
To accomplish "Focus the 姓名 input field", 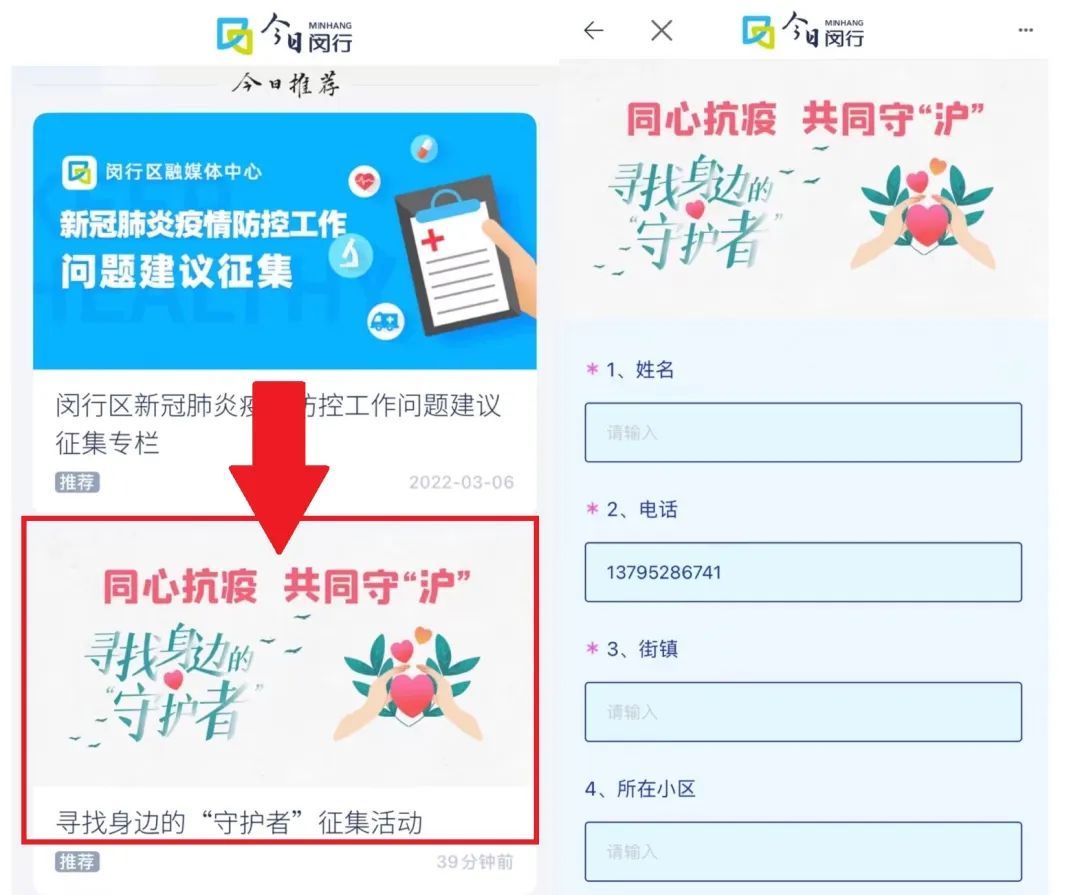I will pos(803,432).
